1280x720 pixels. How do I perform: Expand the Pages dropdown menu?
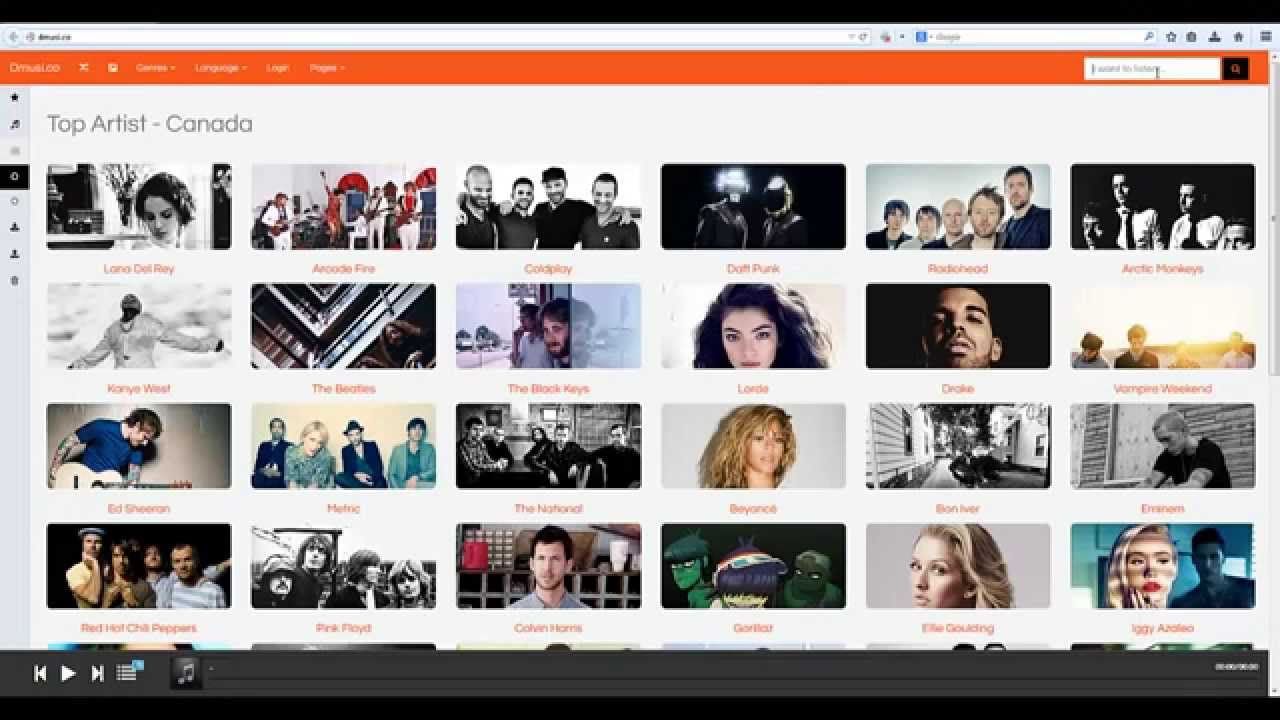(327, 68)
